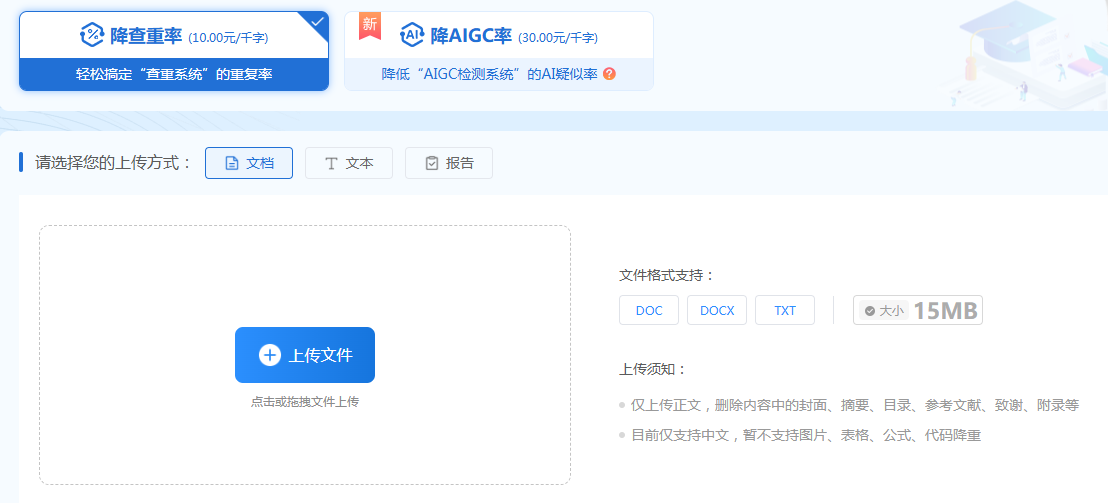Choose 文本 upload method
Screen dimensions: 1108x503
[348, 163]
